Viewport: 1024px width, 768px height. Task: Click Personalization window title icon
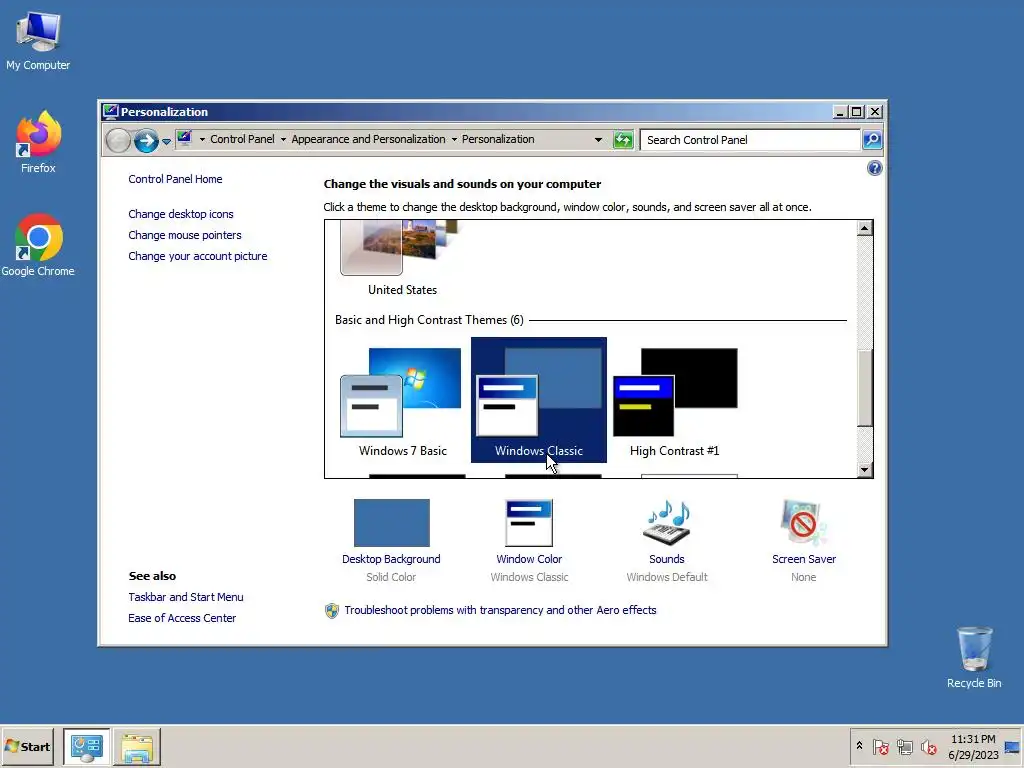click(110, 112)
